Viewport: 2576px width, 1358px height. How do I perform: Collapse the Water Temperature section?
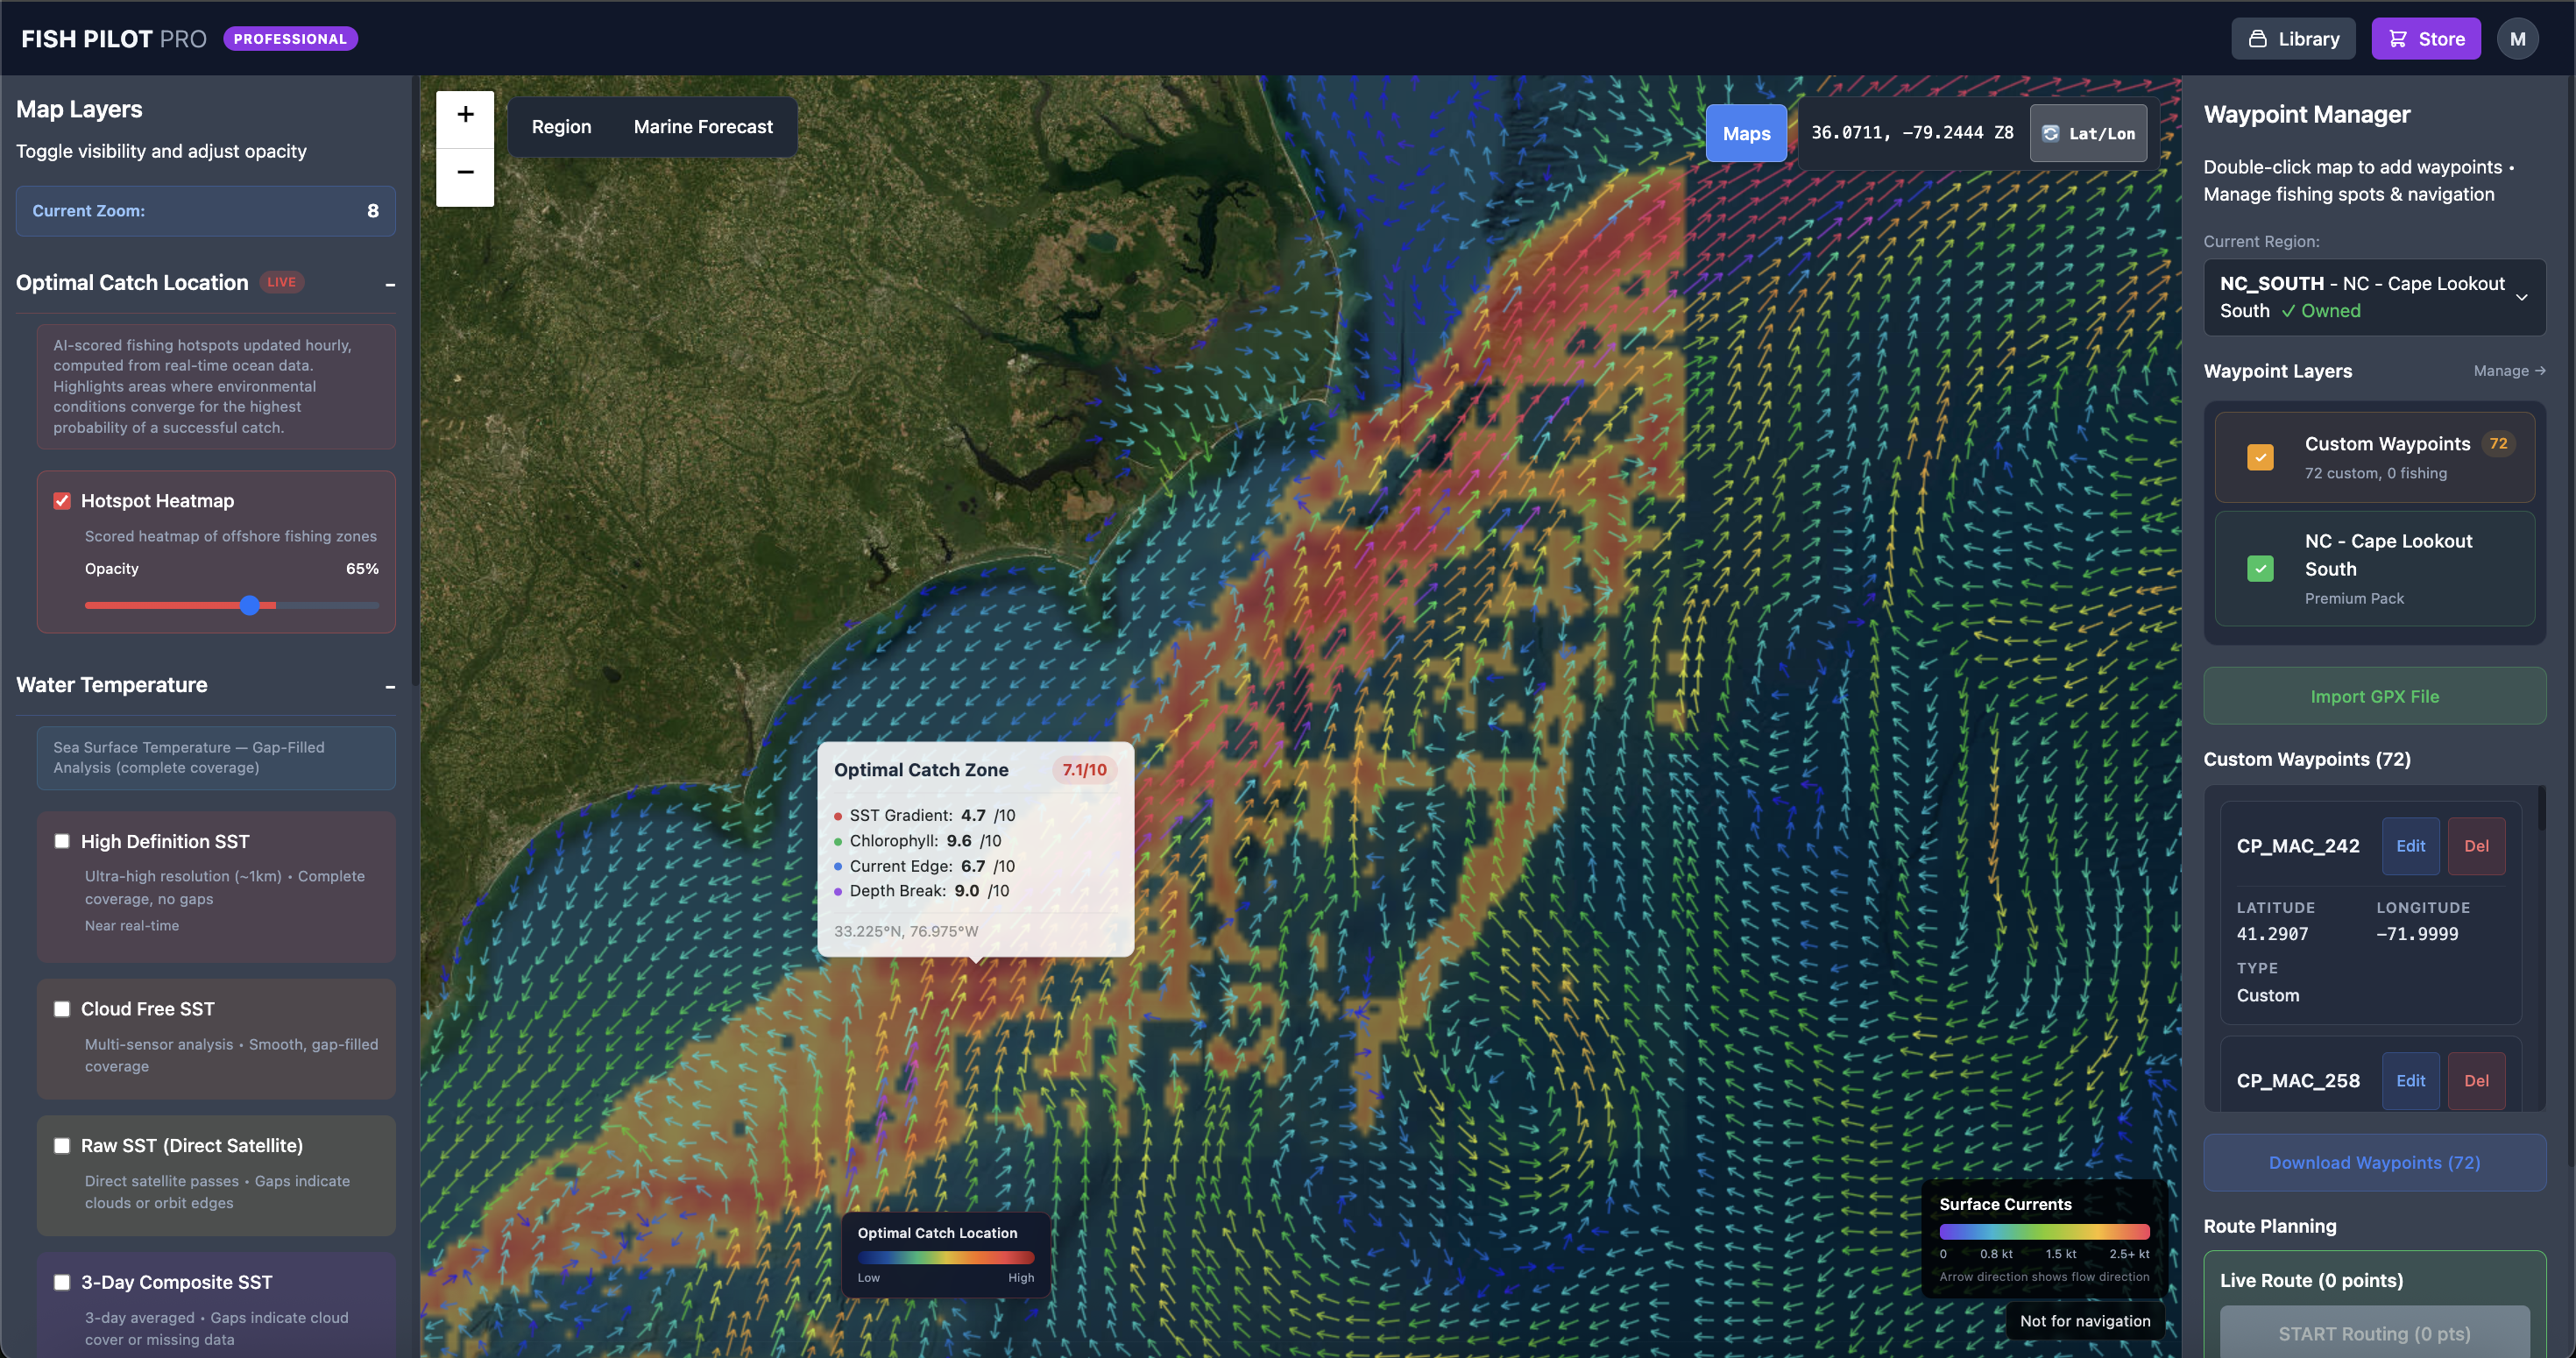click(x=390, y=687)
